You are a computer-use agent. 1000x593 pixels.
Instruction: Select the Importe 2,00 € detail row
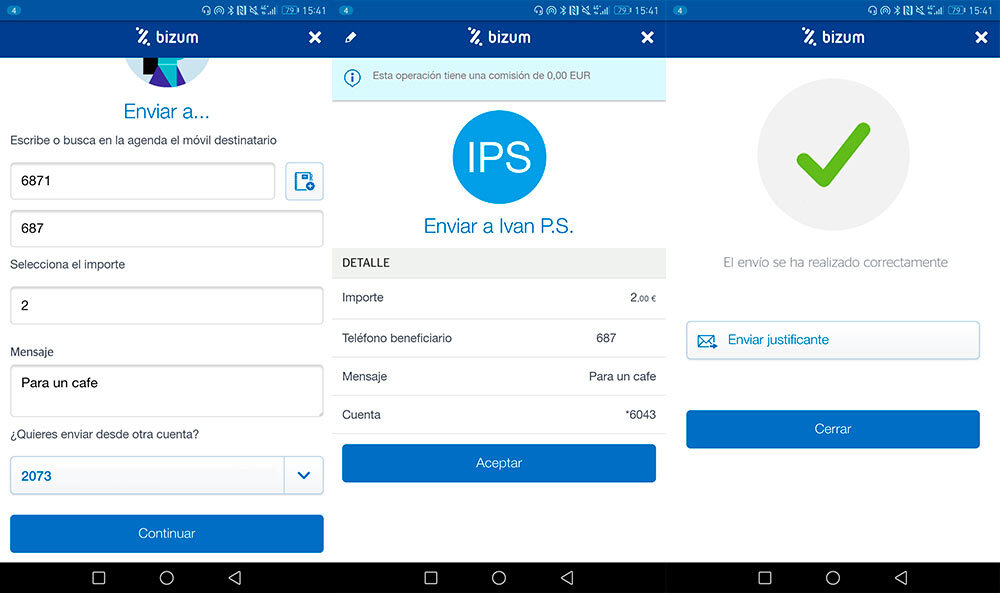499,298
